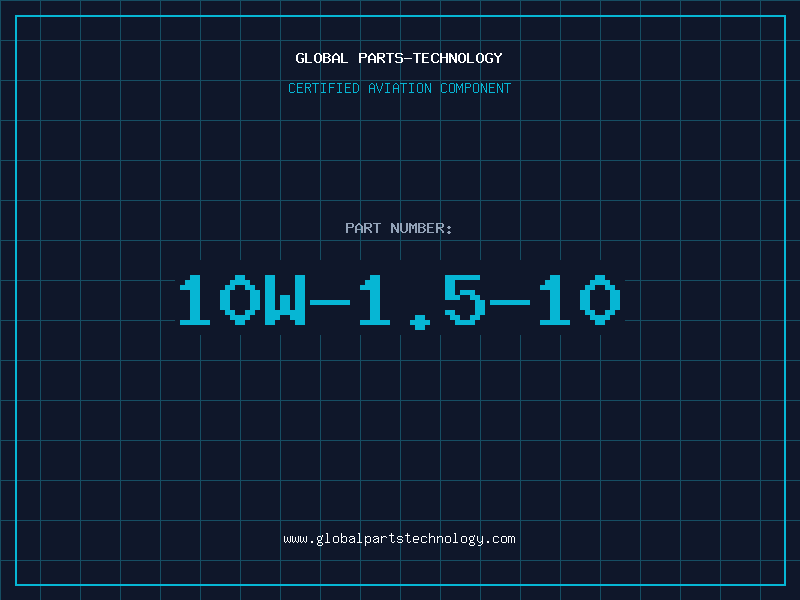Open the www.globalpartstechnology.com link
Screen dimensions: 800x600
(x=399, y=539)
